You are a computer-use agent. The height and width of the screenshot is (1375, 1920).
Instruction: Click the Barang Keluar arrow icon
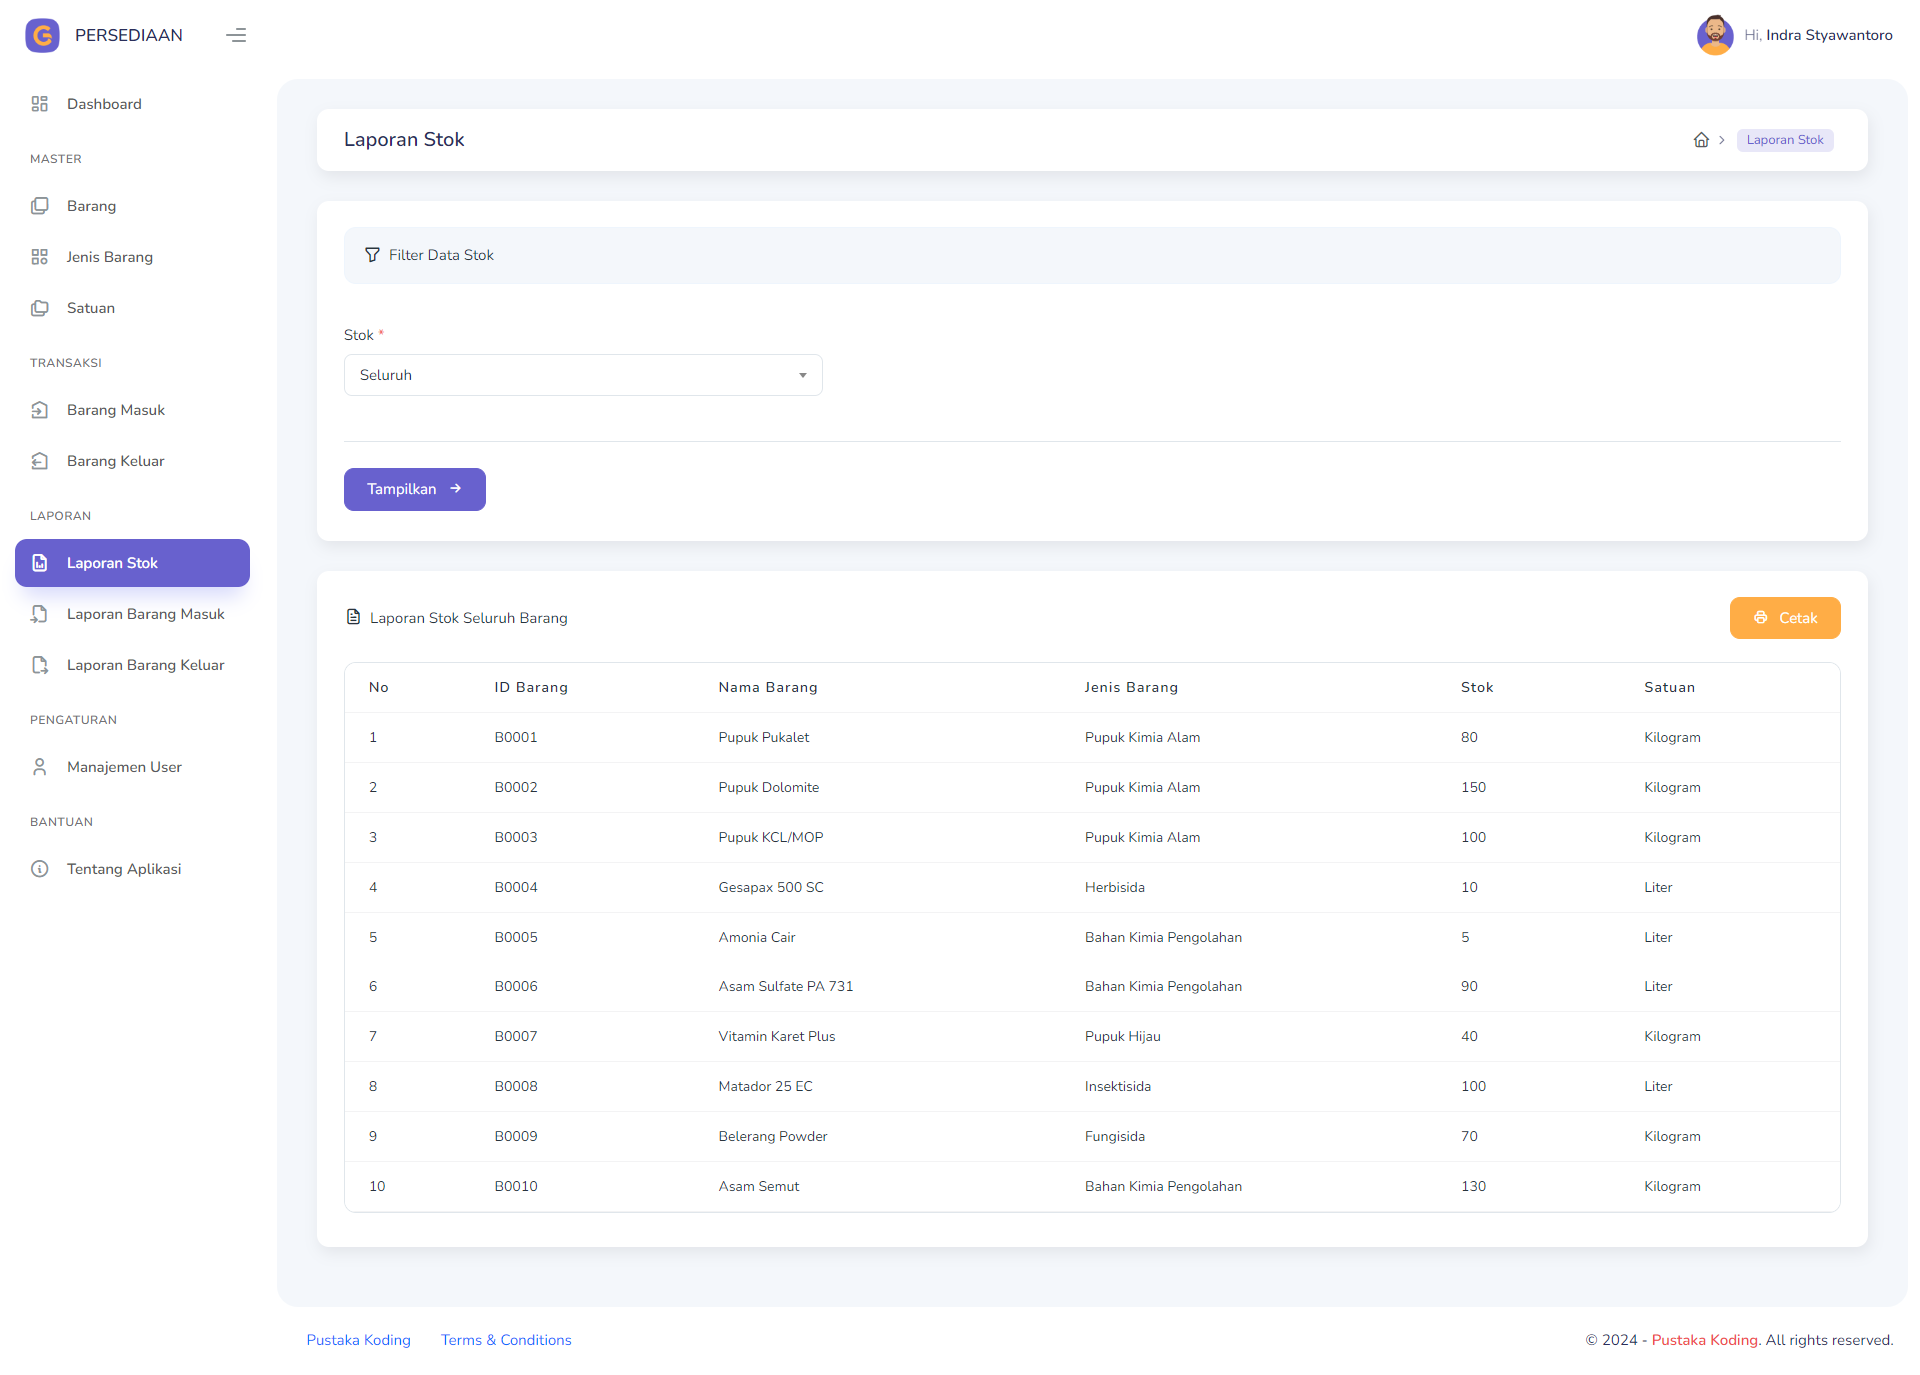click(39, 461)
